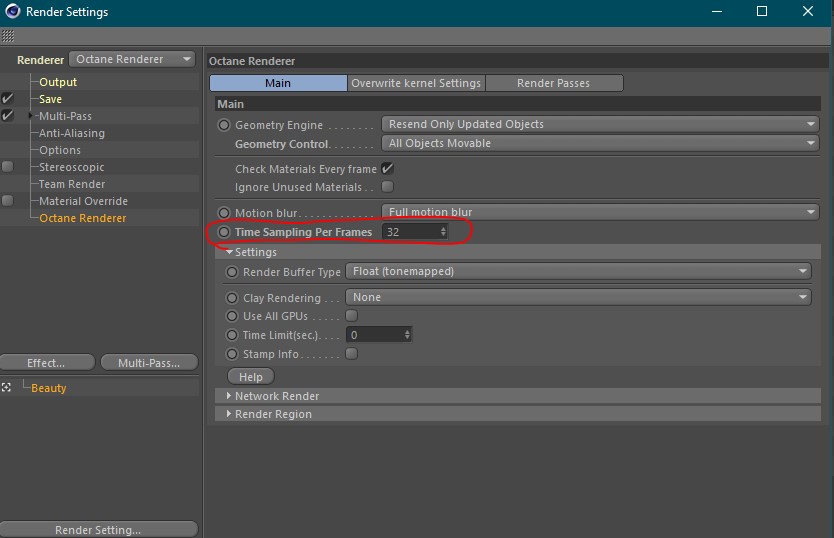Open the Motion blur dropdown
The image size is (834, 538).
[600, 212]
